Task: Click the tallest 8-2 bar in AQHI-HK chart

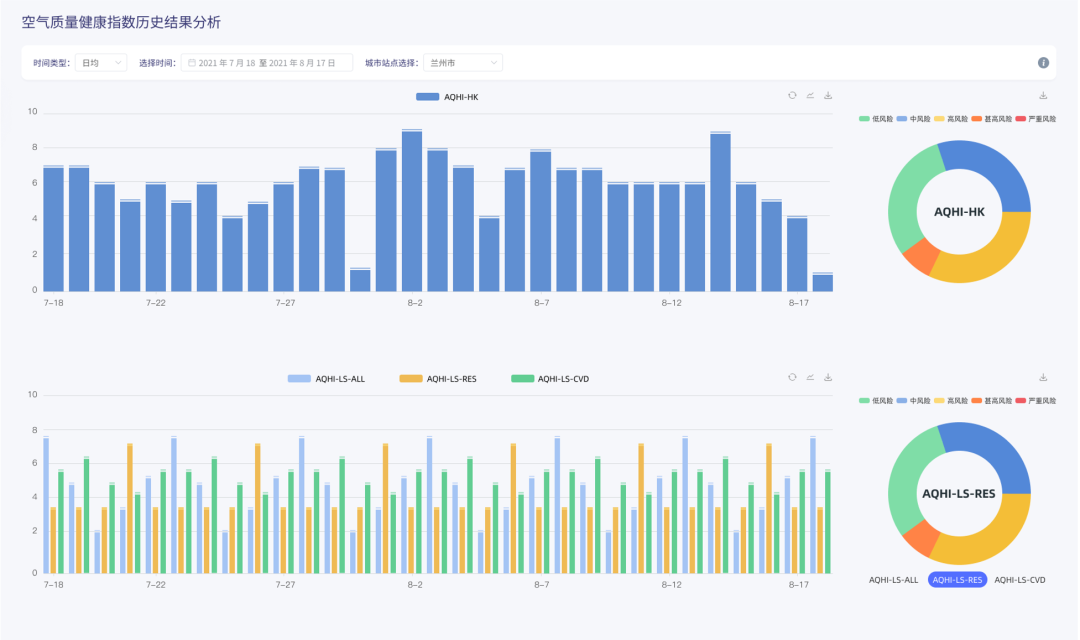Action: 412,210
